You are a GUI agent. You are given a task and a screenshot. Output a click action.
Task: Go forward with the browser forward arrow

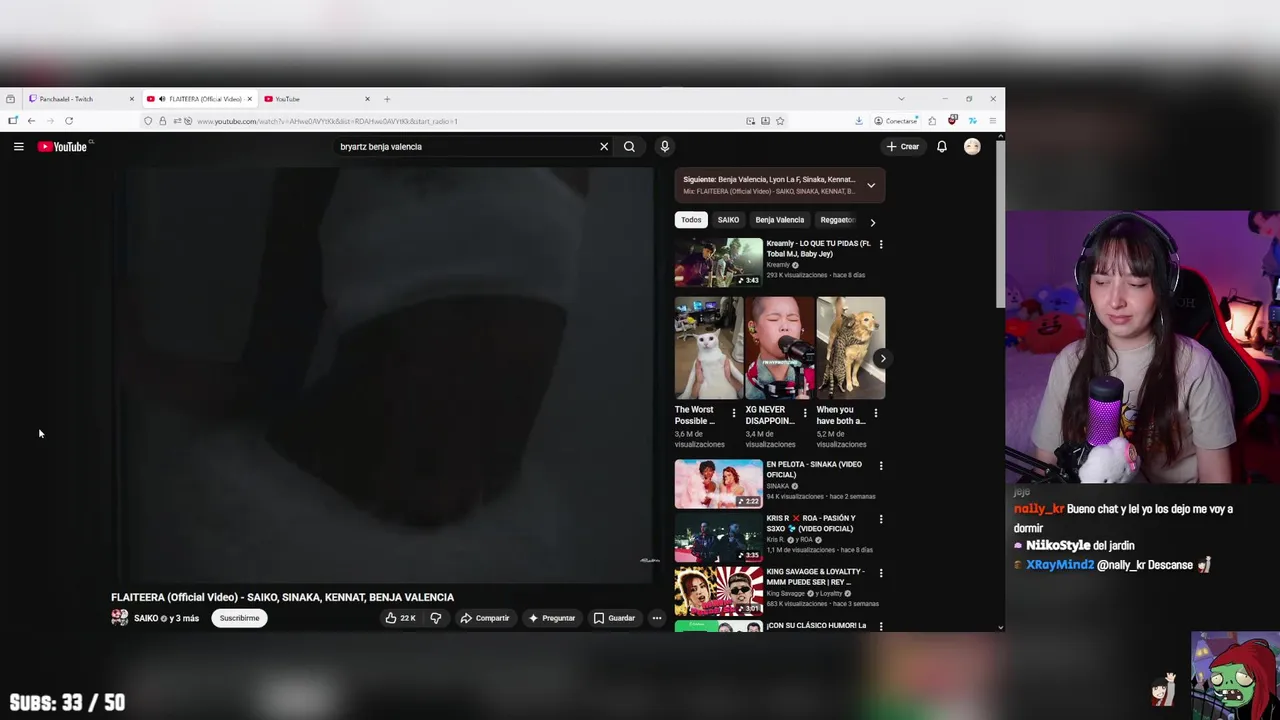click(50, 121)
